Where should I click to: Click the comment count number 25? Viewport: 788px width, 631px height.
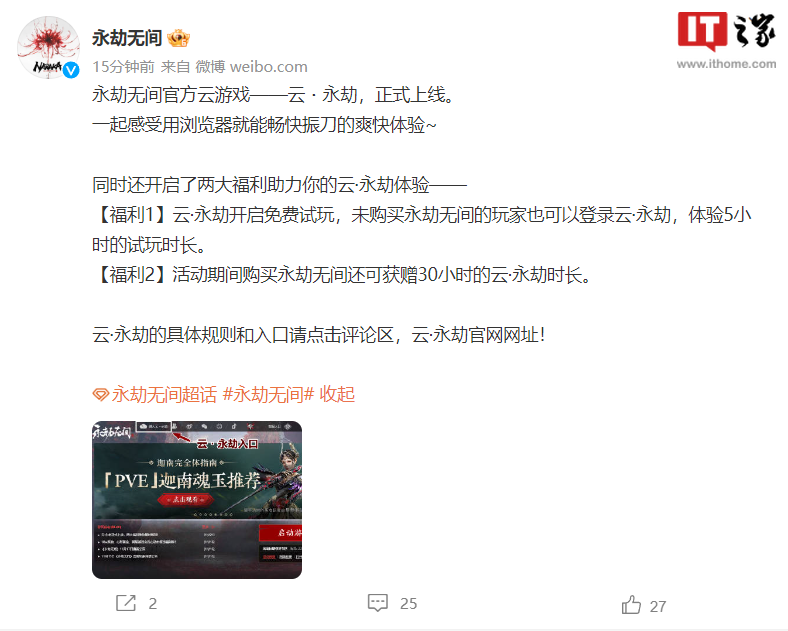pyautogui.click(x=409, y=603)
